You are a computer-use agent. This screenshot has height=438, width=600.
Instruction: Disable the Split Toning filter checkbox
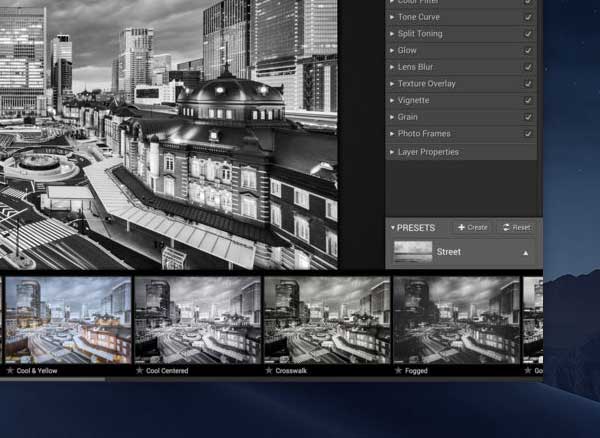tap(528, 34)
